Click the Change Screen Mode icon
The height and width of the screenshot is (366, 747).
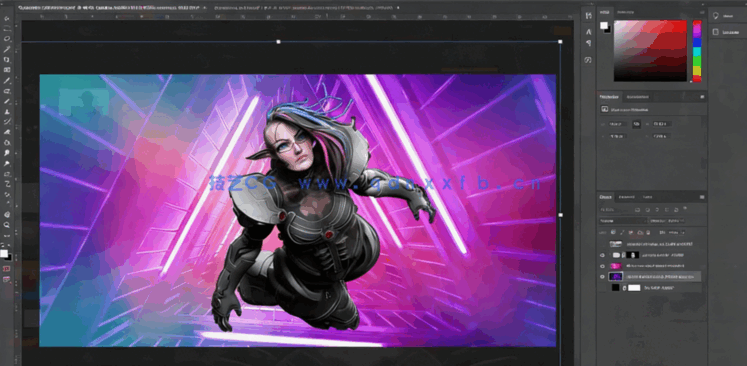click(x=7, y=280)
